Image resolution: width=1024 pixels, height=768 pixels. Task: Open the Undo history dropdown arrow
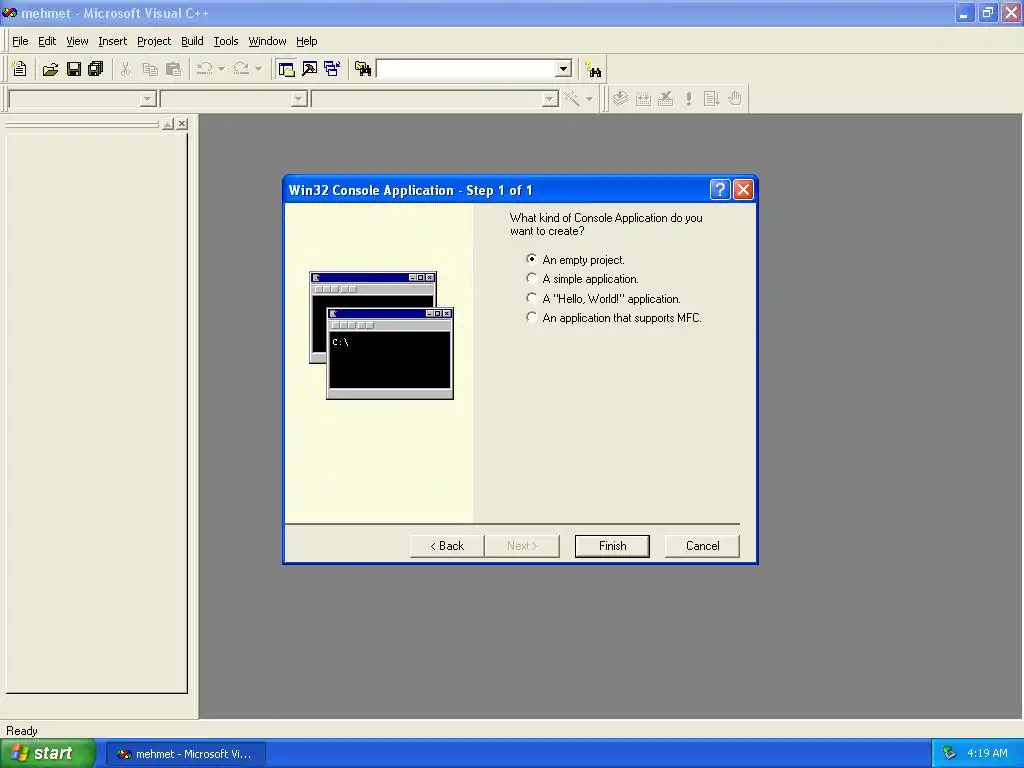click(221, 69)
